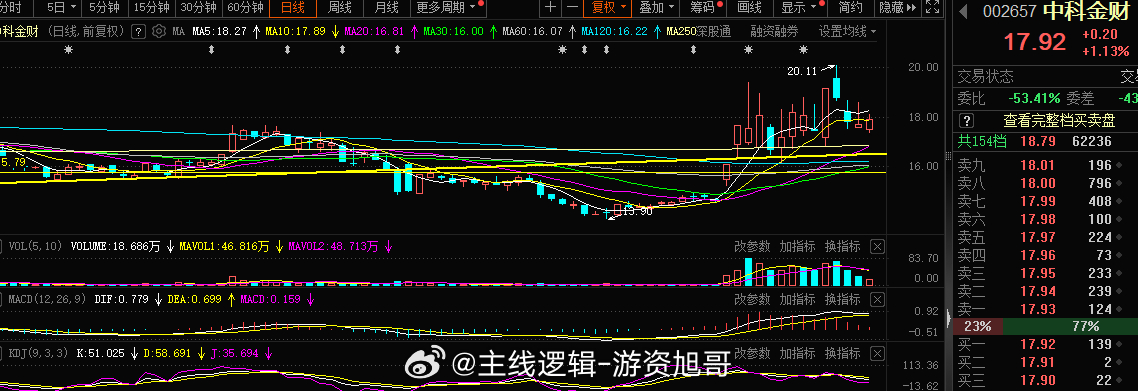Screen dimensions: 1138x391
Task: Expand the 设置均线 dropdown
Action: point(847,32)
